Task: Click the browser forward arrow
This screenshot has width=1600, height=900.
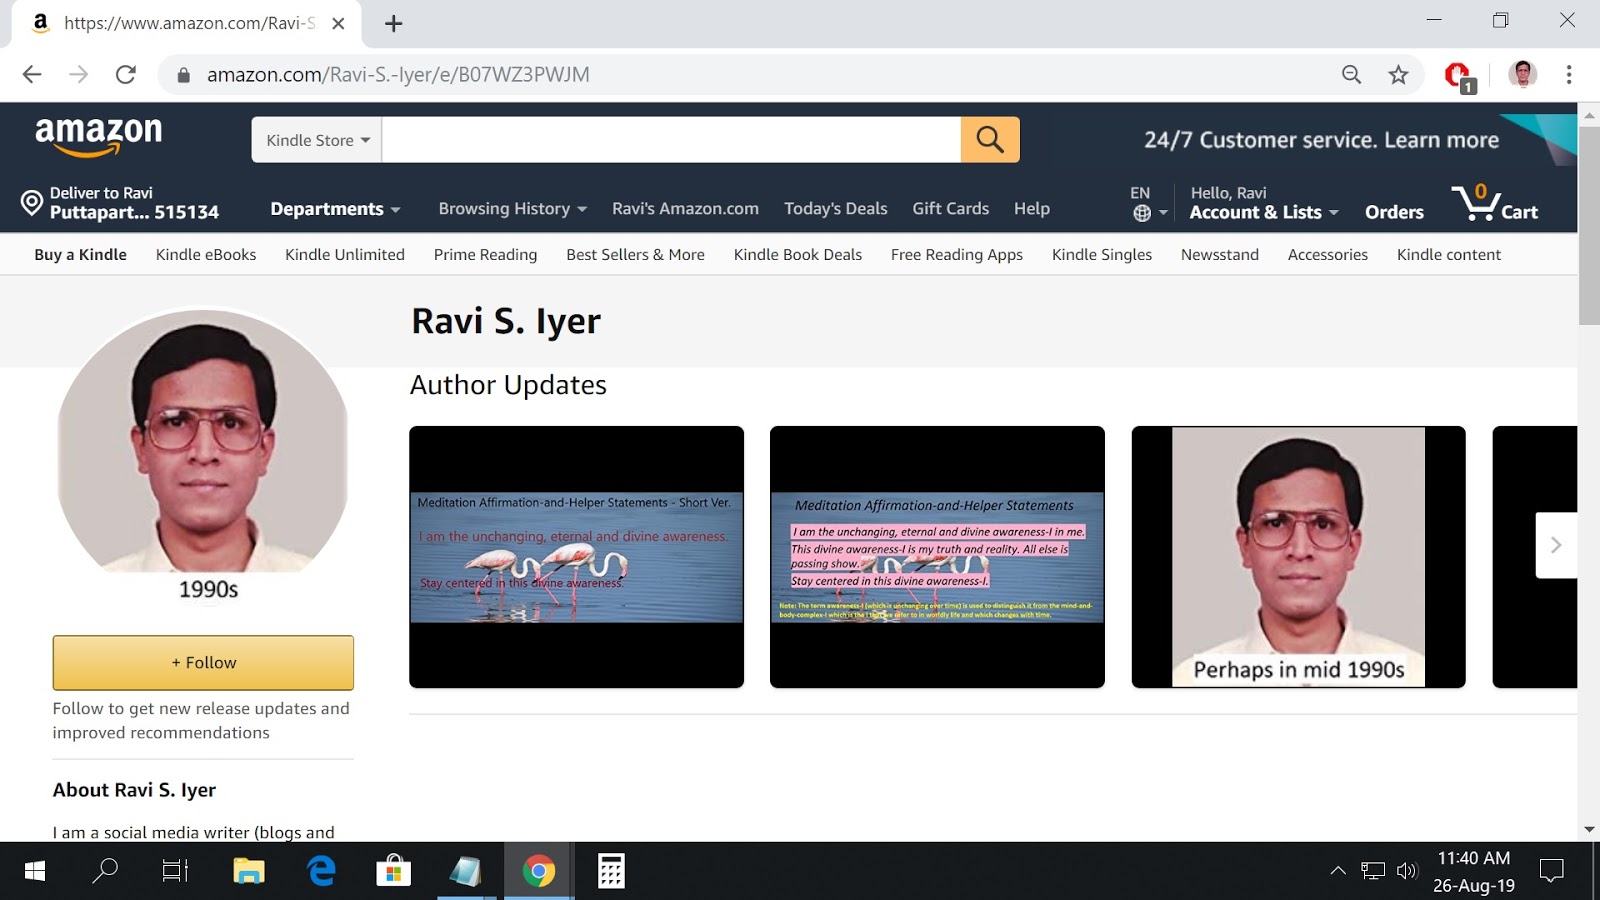Action: [x=79, y=75]
